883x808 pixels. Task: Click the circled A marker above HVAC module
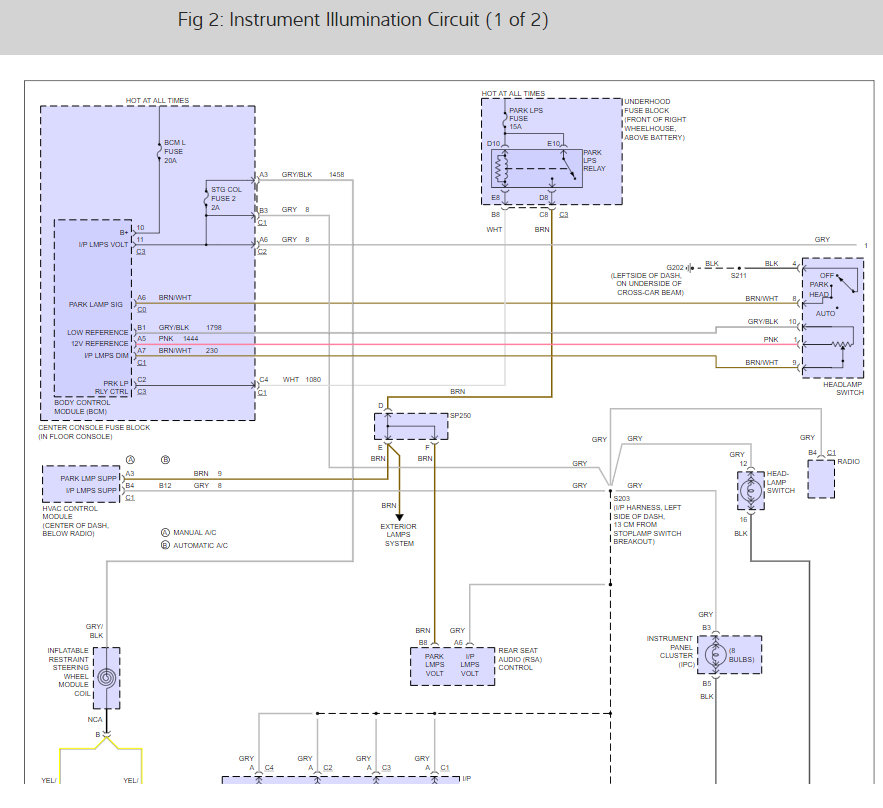(x=130, y=459)
